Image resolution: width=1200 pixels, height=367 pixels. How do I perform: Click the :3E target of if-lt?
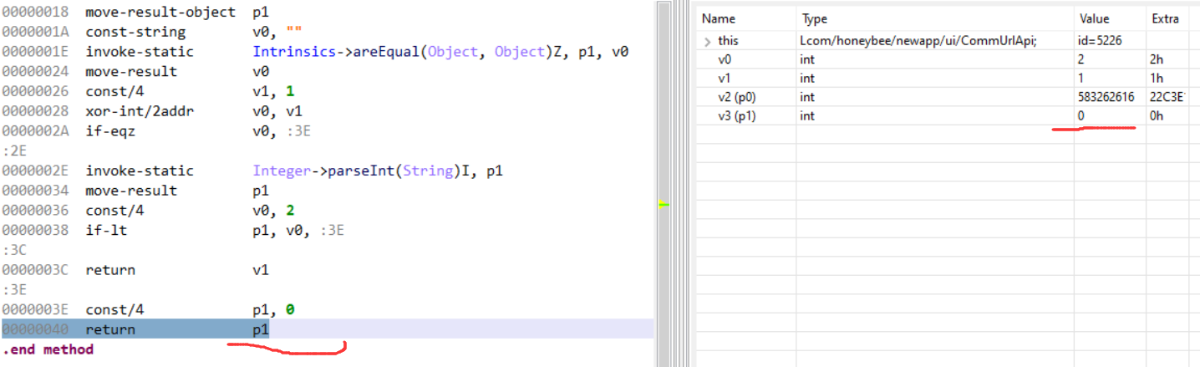tap(333, 230)
